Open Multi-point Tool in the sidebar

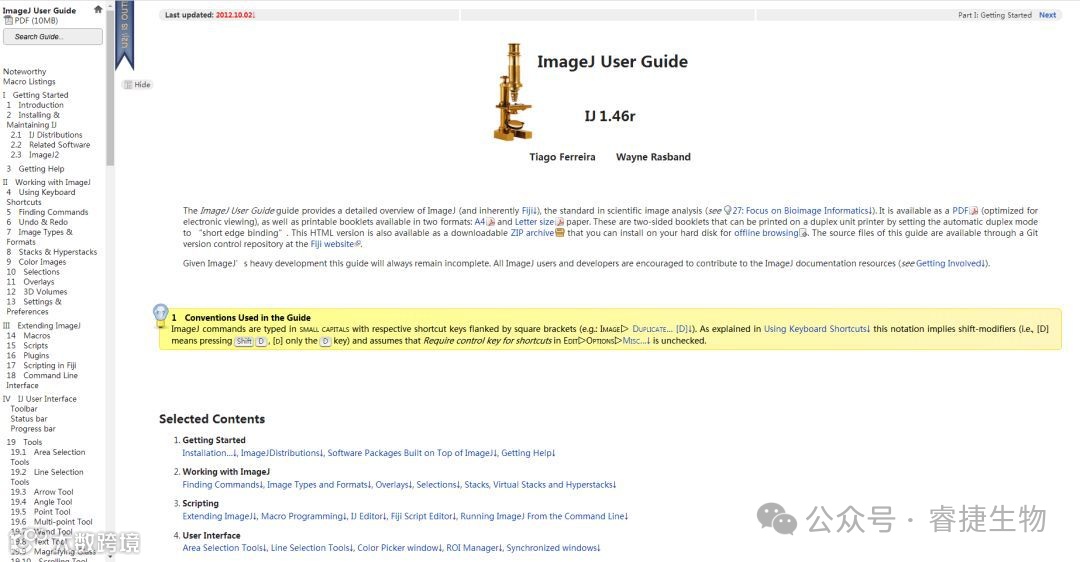[63, 522]
